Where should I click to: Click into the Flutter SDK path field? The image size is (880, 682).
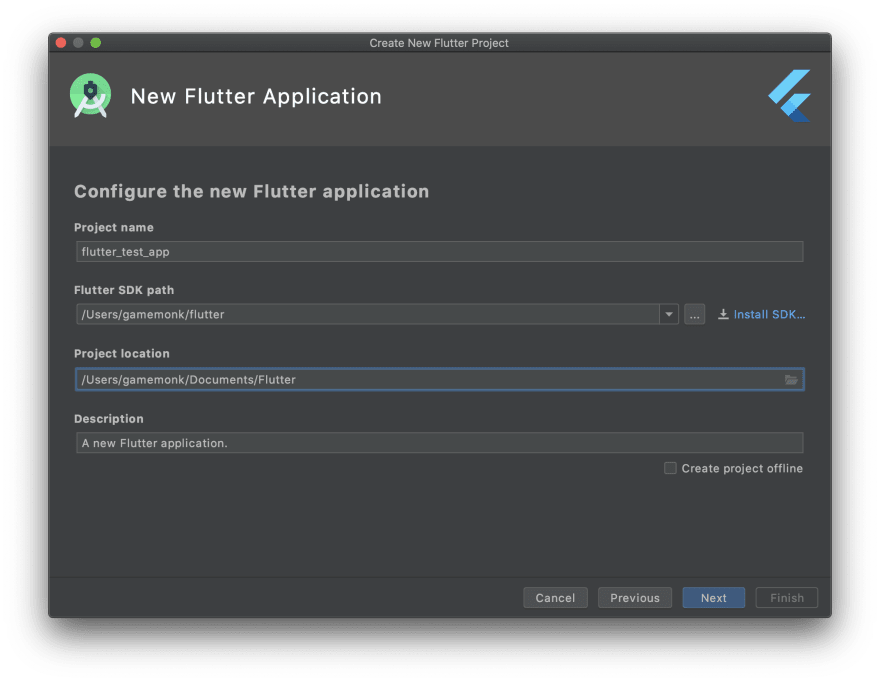click(x=368, y=314)
